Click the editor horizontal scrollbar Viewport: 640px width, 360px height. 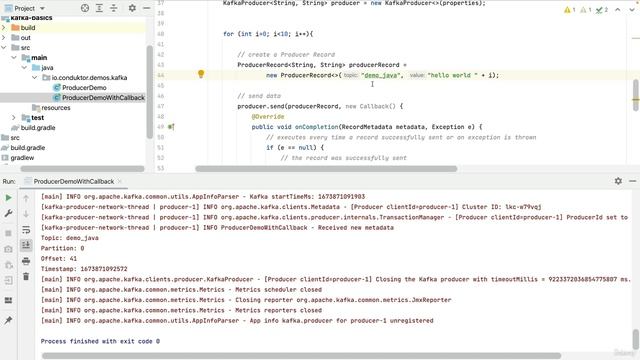point(326,169)
